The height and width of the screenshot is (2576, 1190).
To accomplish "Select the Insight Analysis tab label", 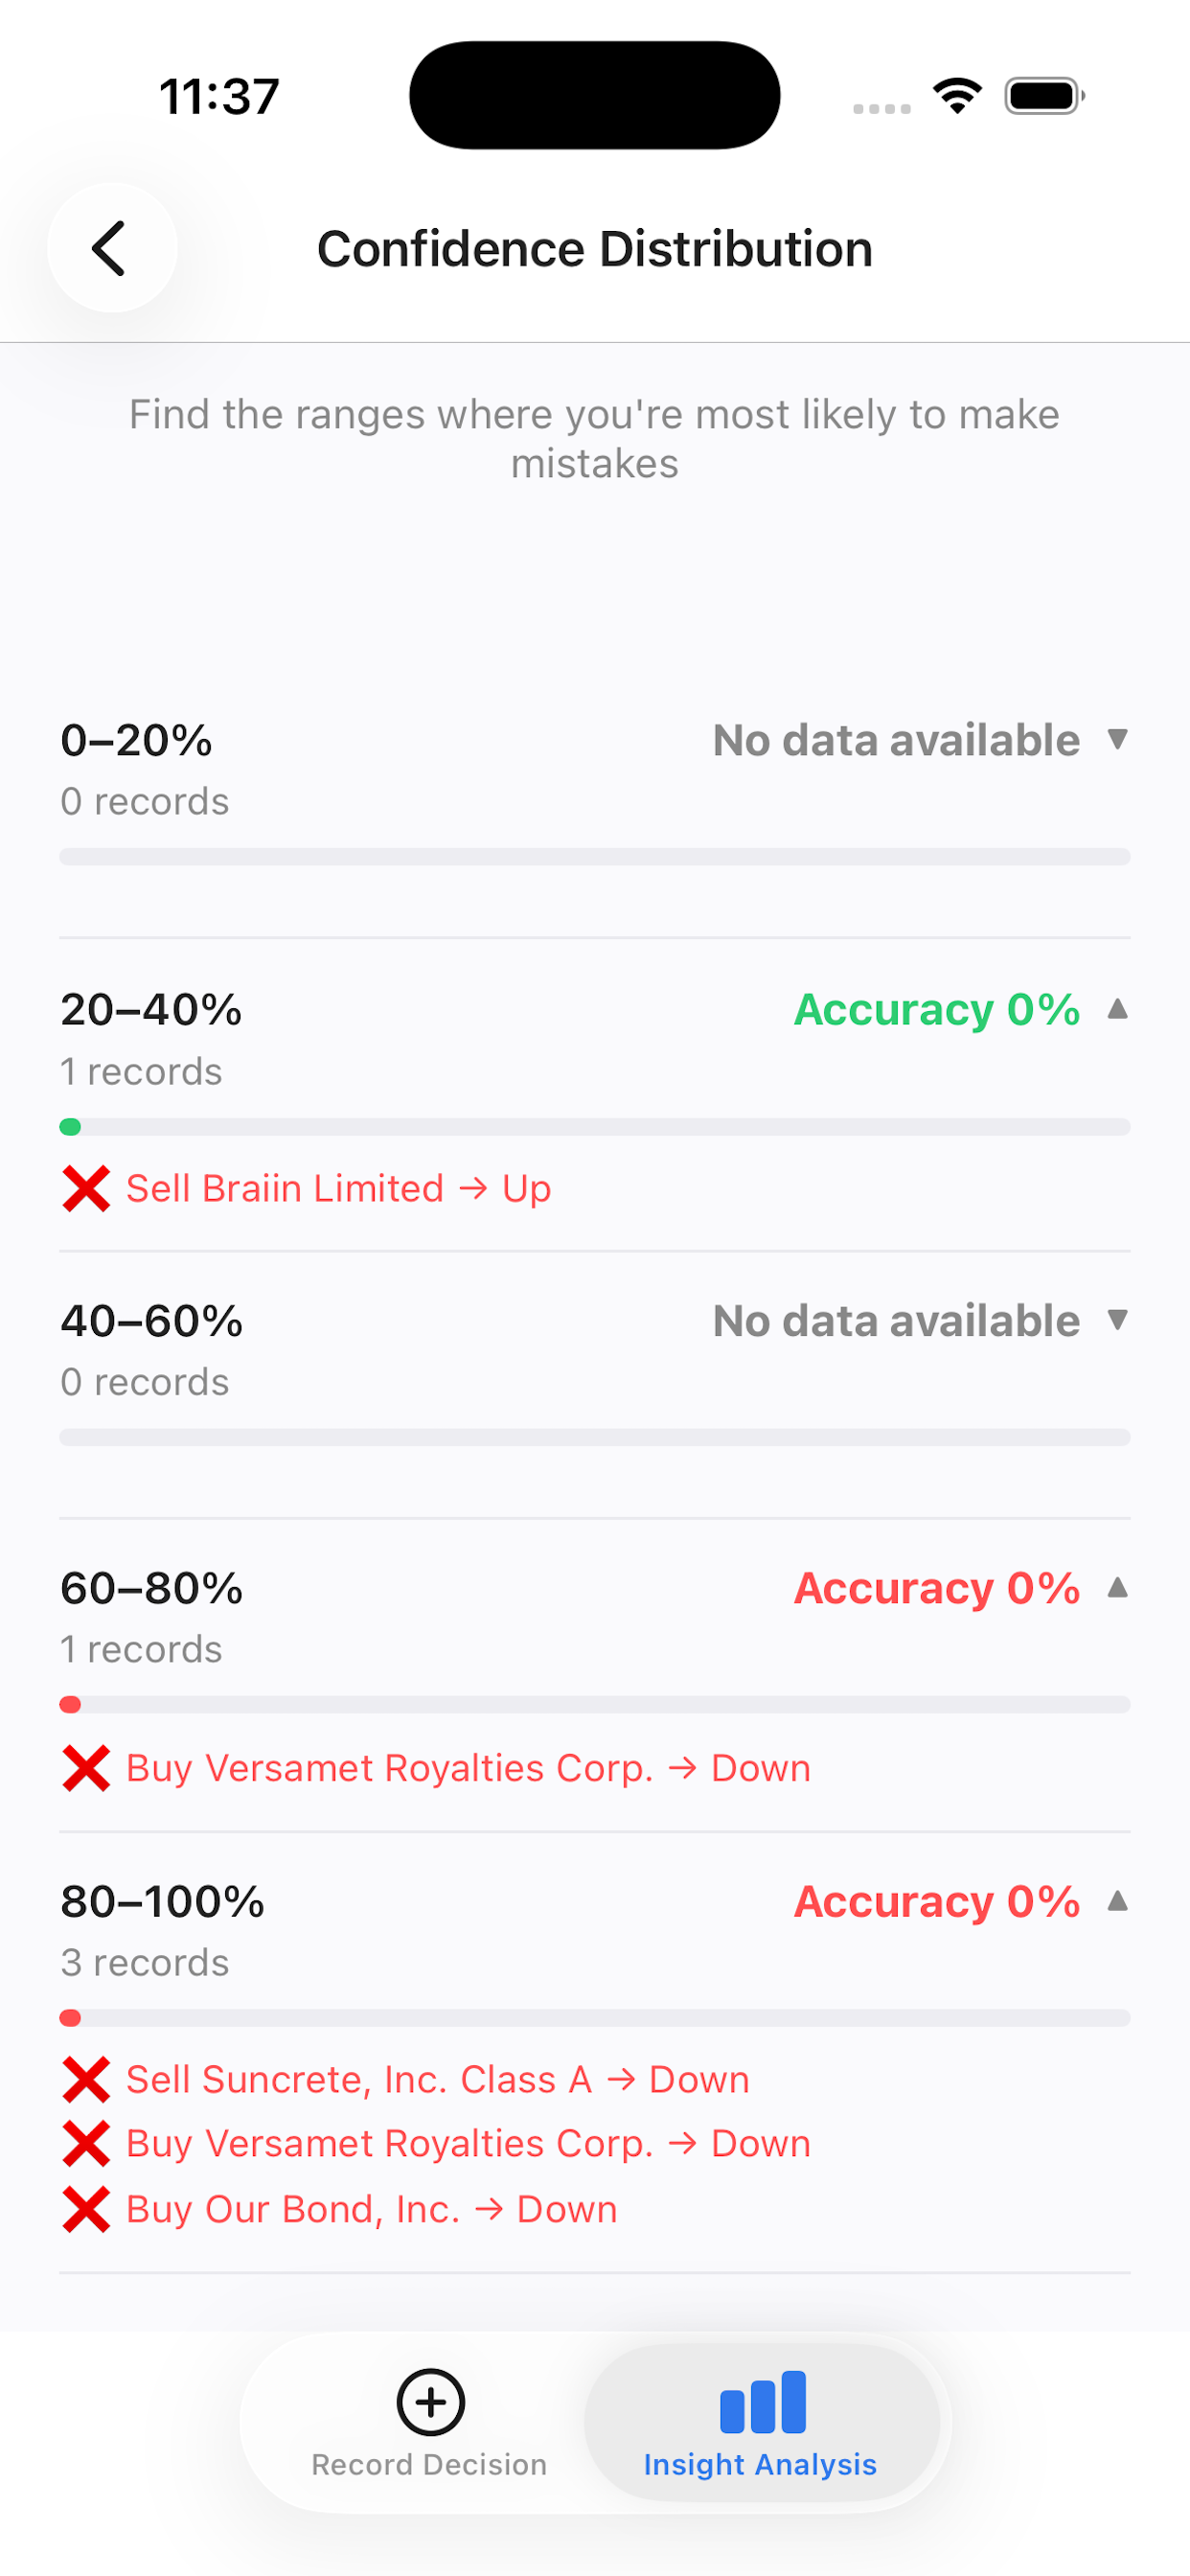I will 760,2465.
